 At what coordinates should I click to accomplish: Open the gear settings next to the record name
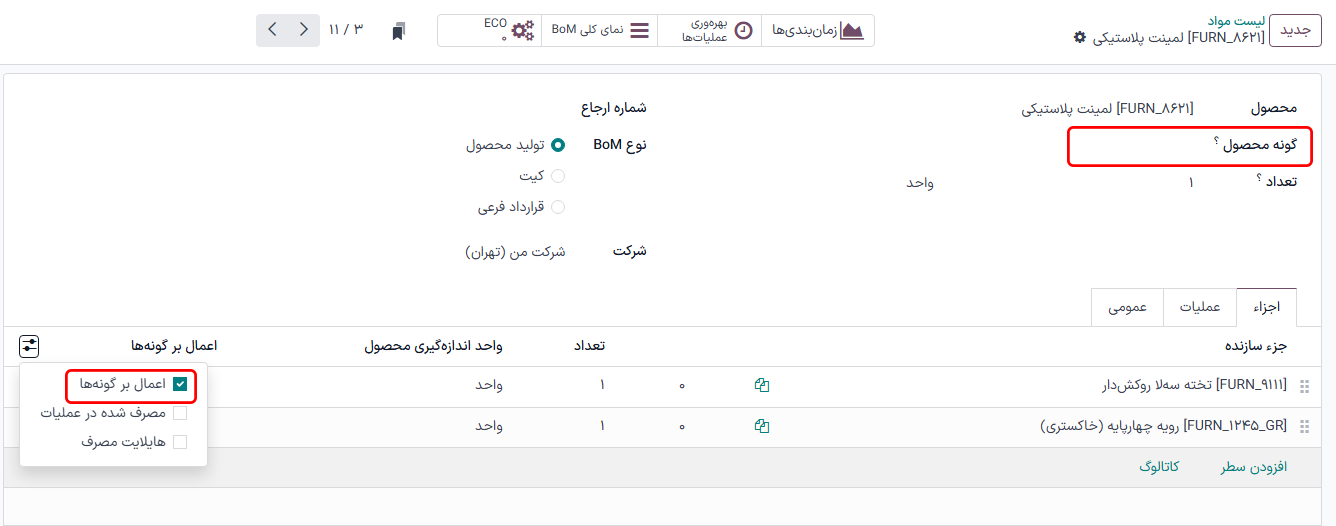(1079, 37)
